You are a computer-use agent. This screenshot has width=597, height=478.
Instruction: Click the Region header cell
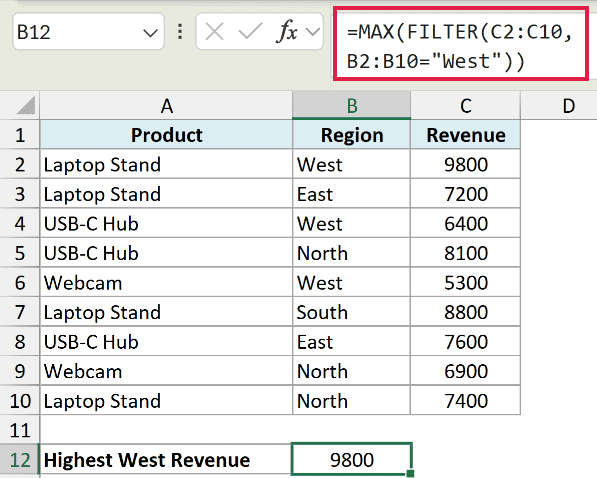pos(351,135)
